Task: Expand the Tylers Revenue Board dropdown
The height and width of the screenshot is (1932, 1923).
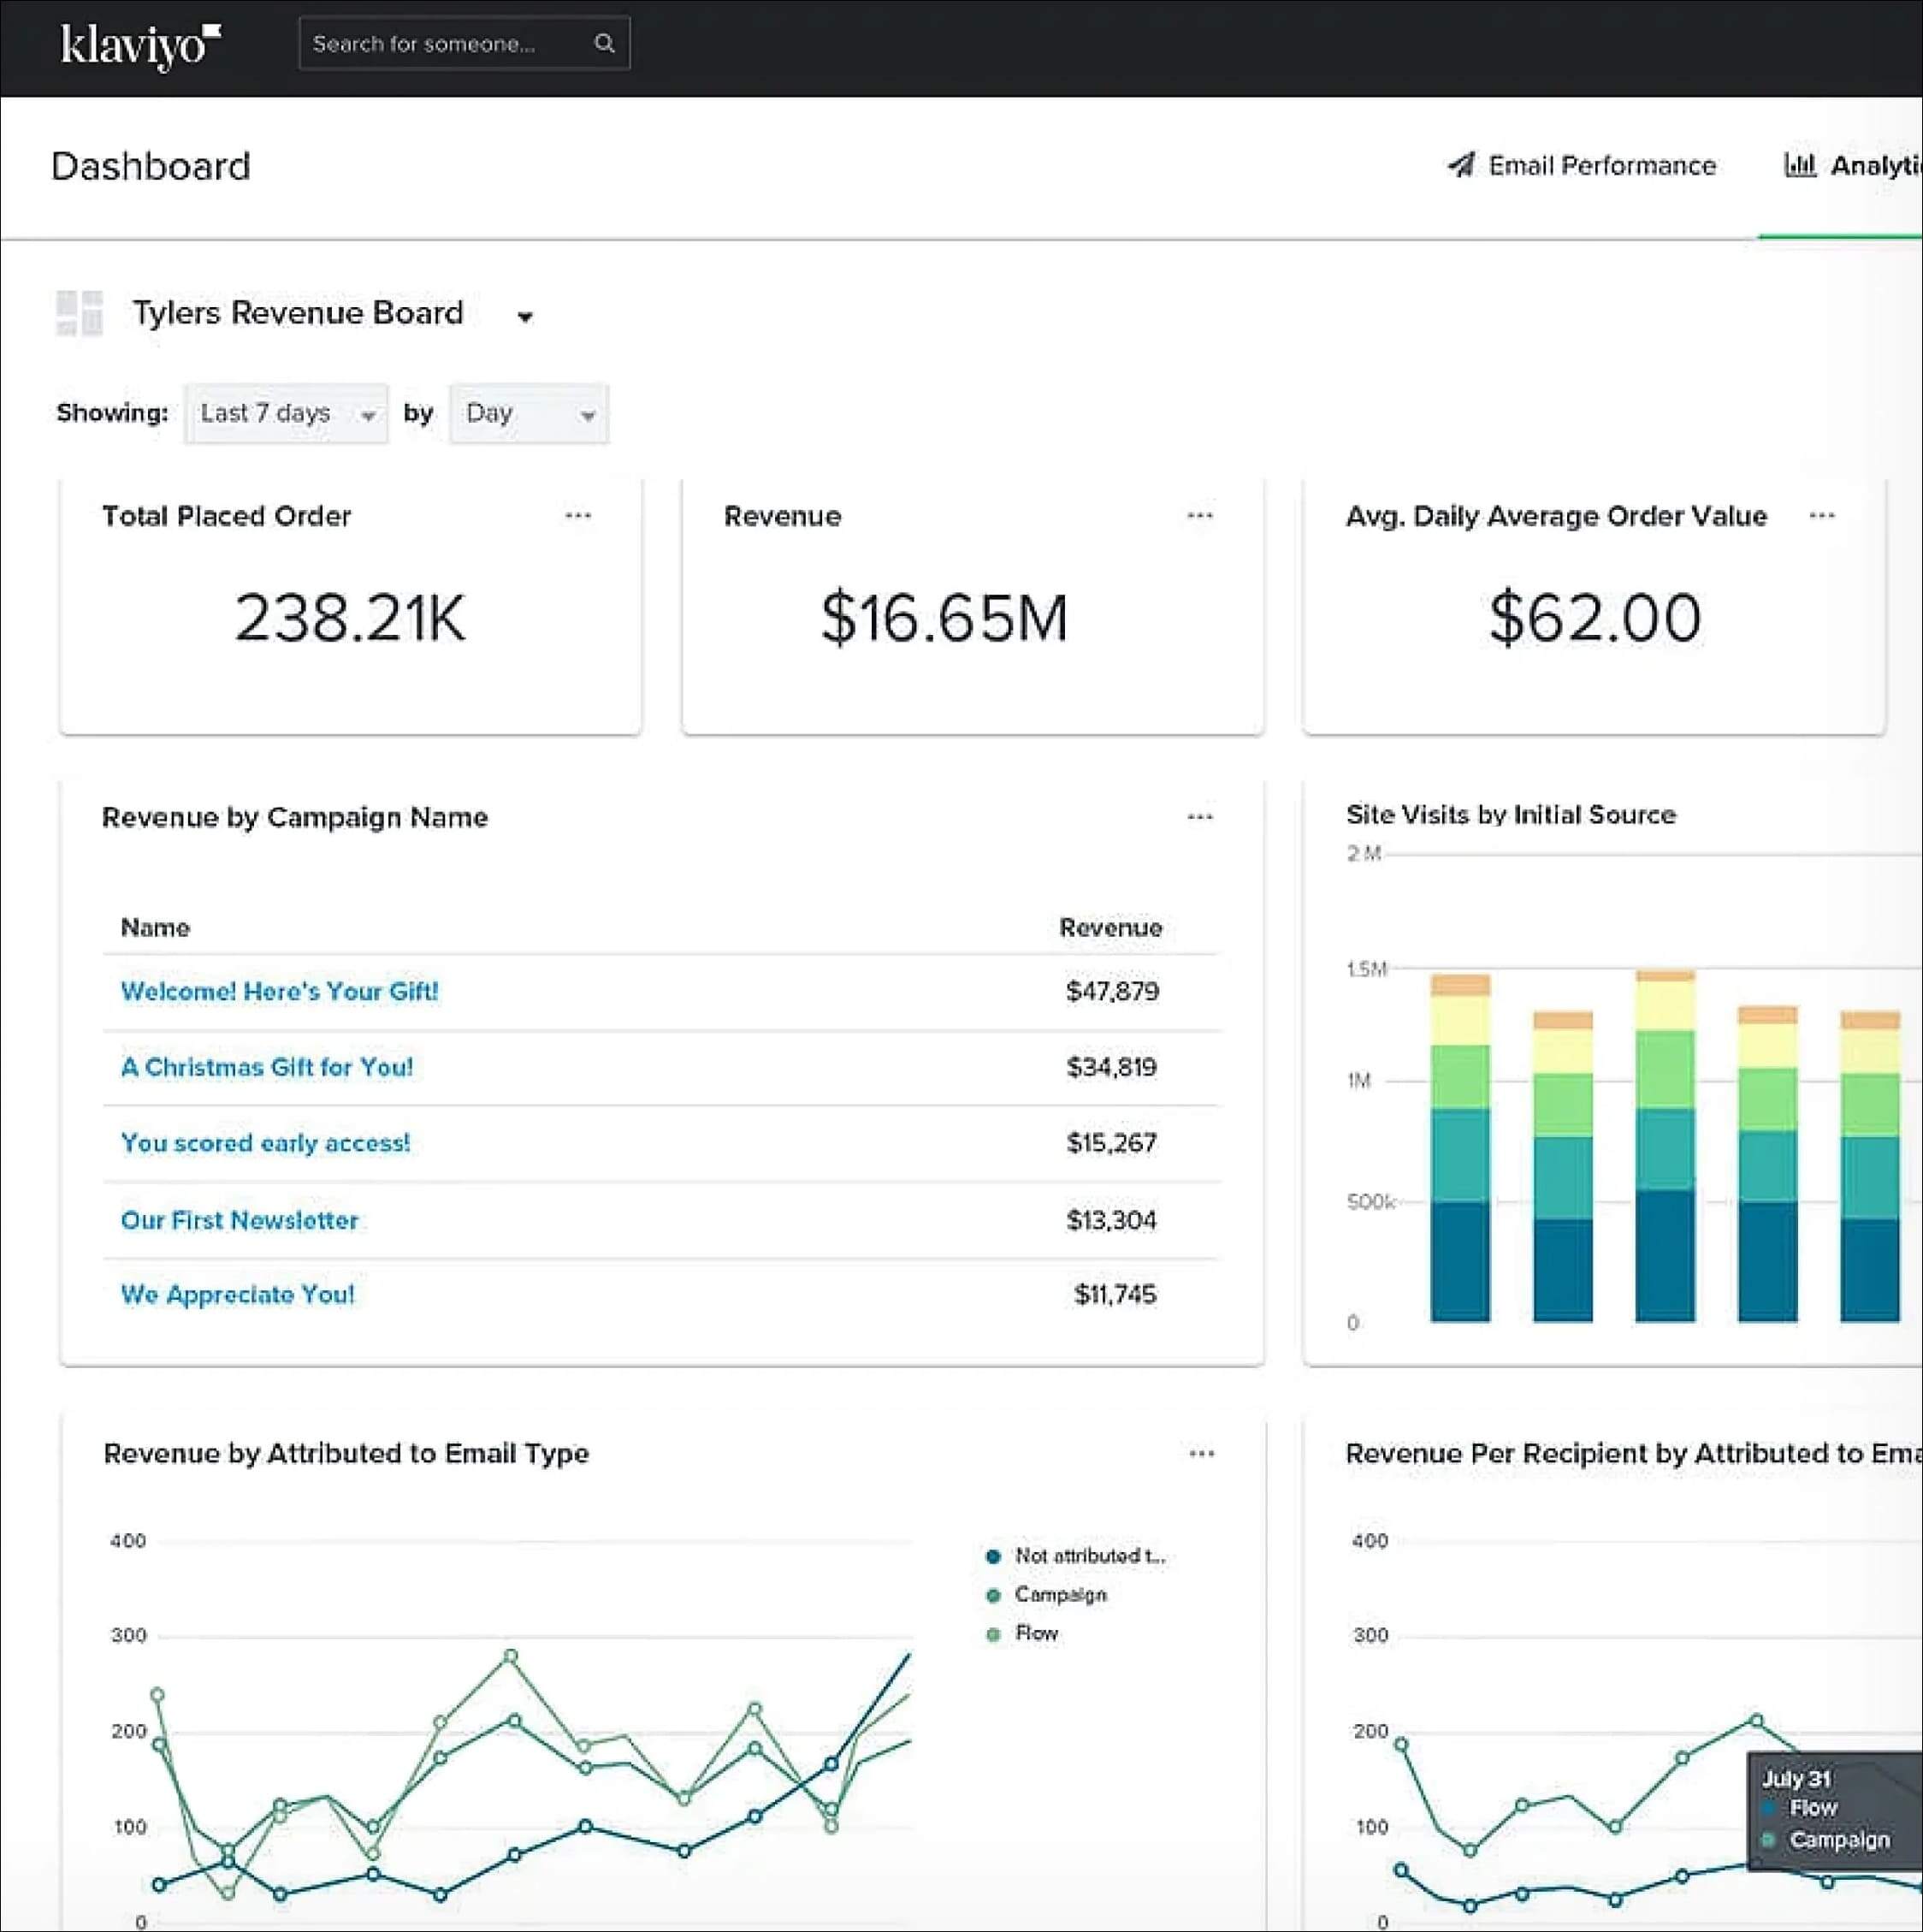Action: tap(525, 317)
